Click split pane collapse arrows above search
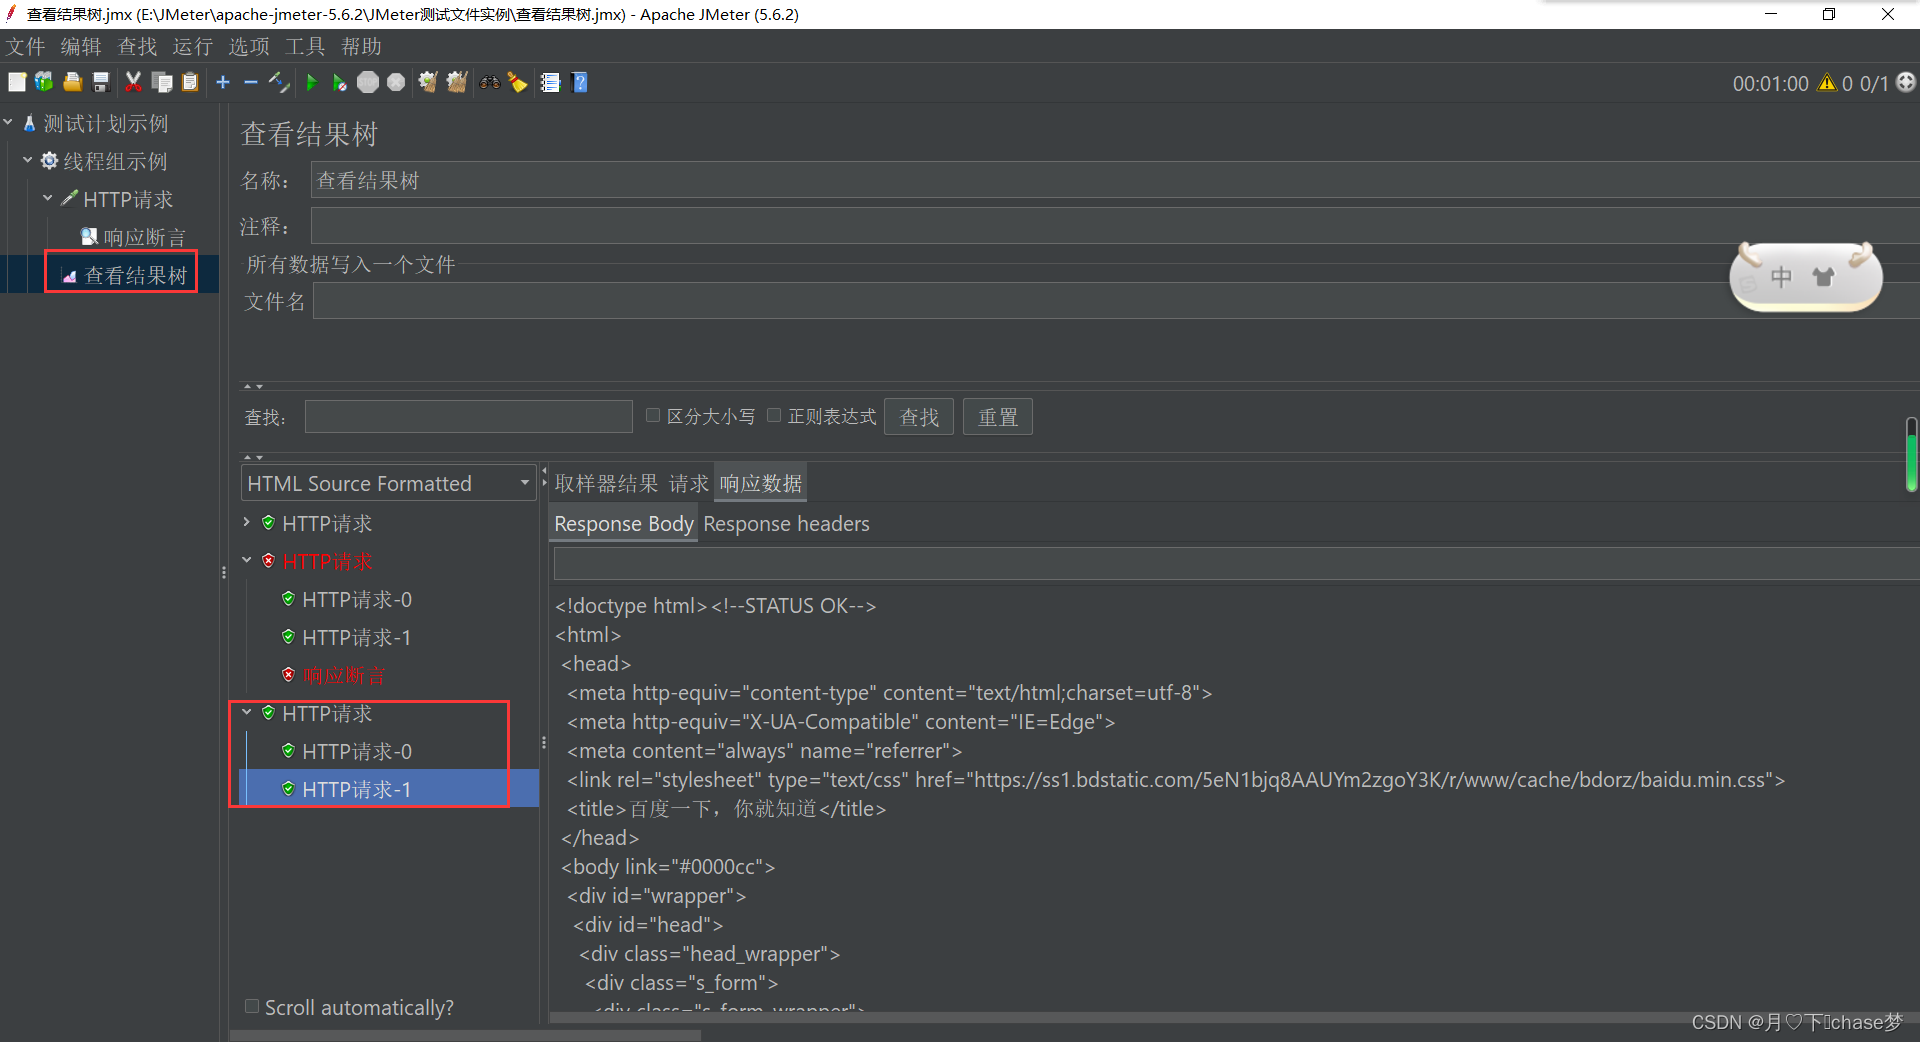1920x1042 pixels. [254, 386]
